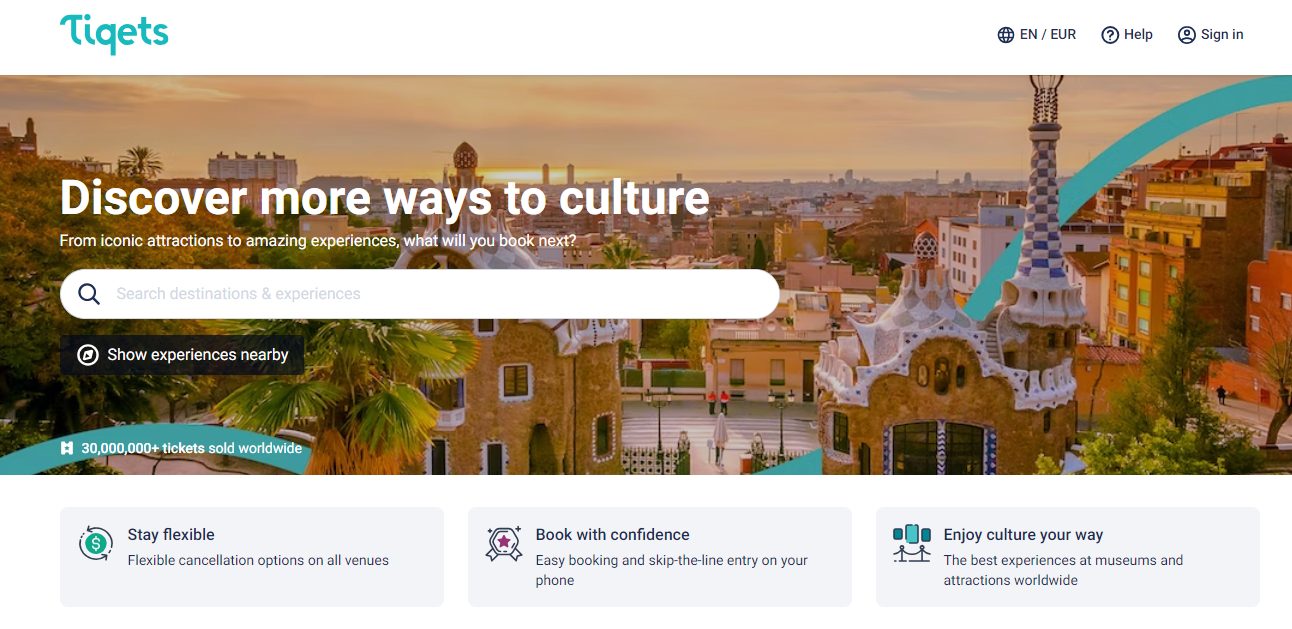
Task: Click the Stay flexible heading
Action: pyautogui.click(x=171, y=535)
